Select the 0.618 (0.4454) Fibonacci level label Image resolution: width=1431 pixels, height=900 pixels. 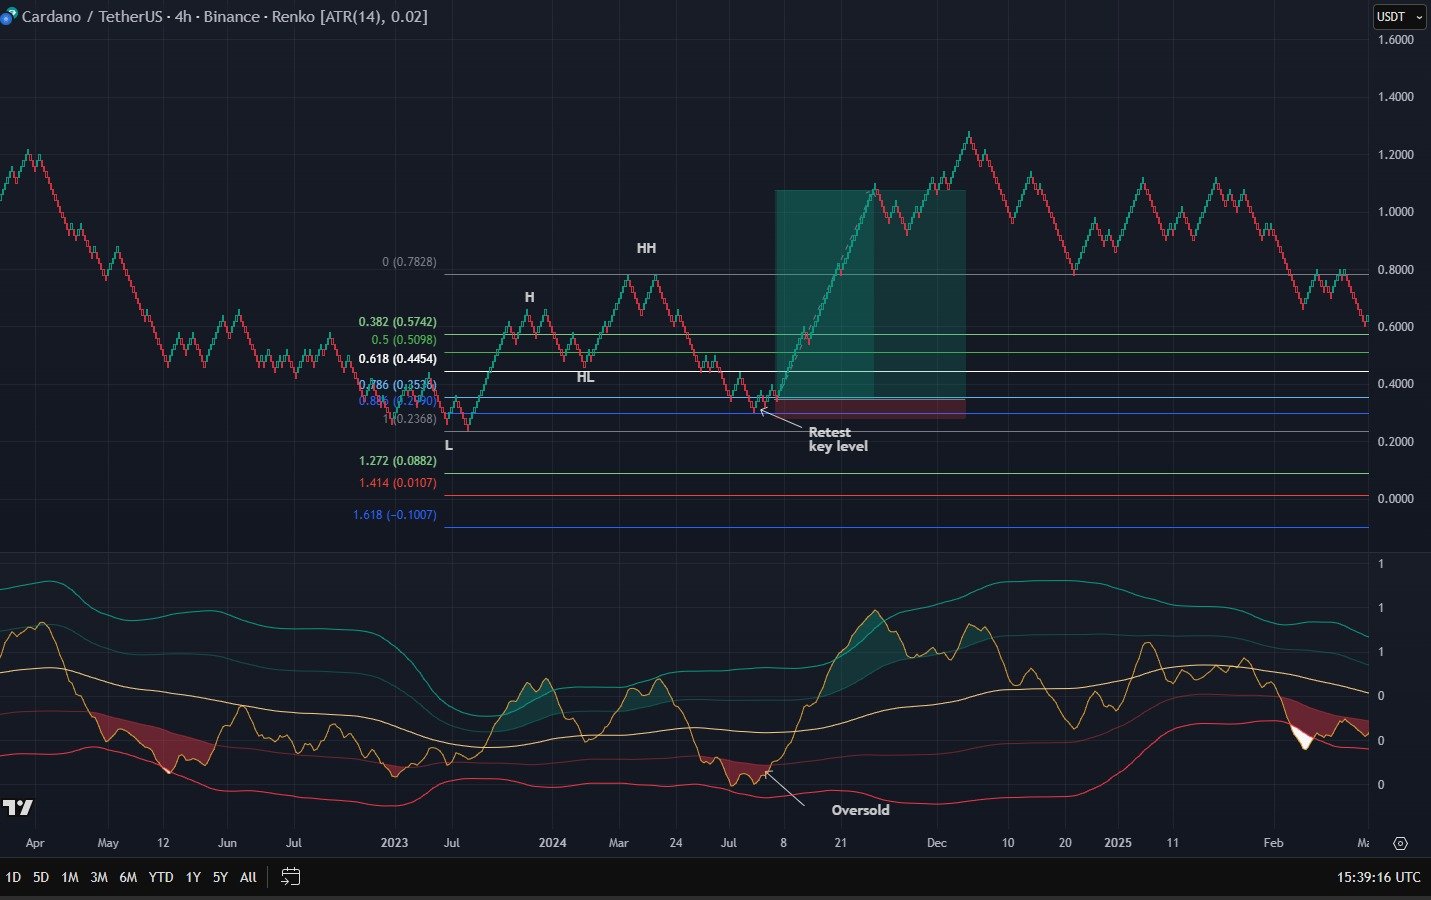(x=397, y=359)
